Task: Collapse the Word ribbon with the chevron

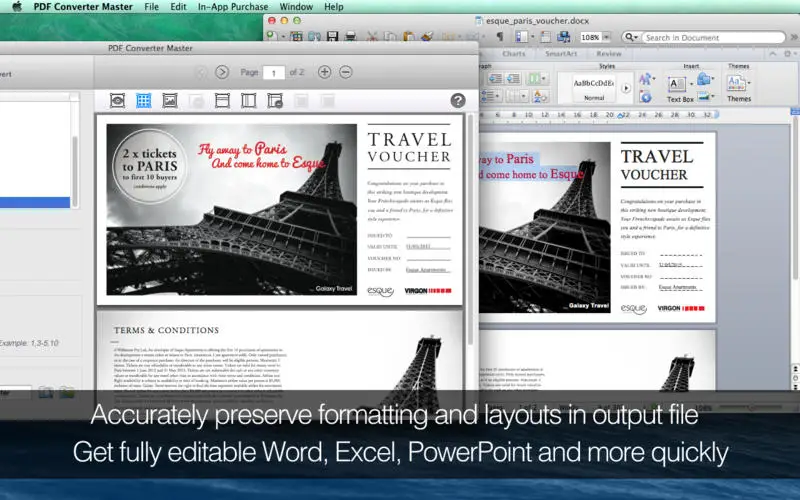Action: 773,54
